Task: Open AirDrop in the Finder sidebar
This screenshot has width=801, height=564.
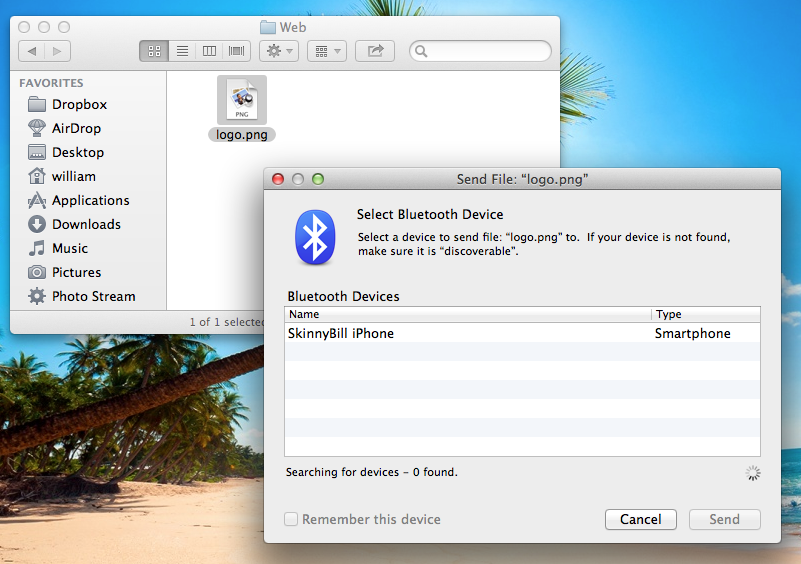Action: [76, 128]
